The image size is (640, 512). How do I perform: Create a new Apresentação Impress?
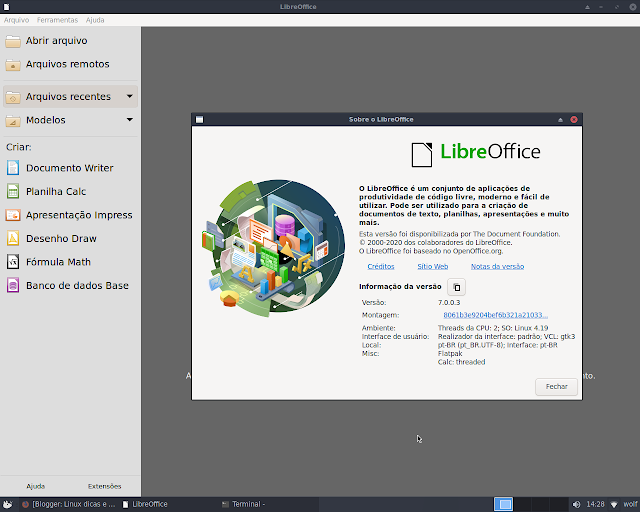tap(79, 215)
